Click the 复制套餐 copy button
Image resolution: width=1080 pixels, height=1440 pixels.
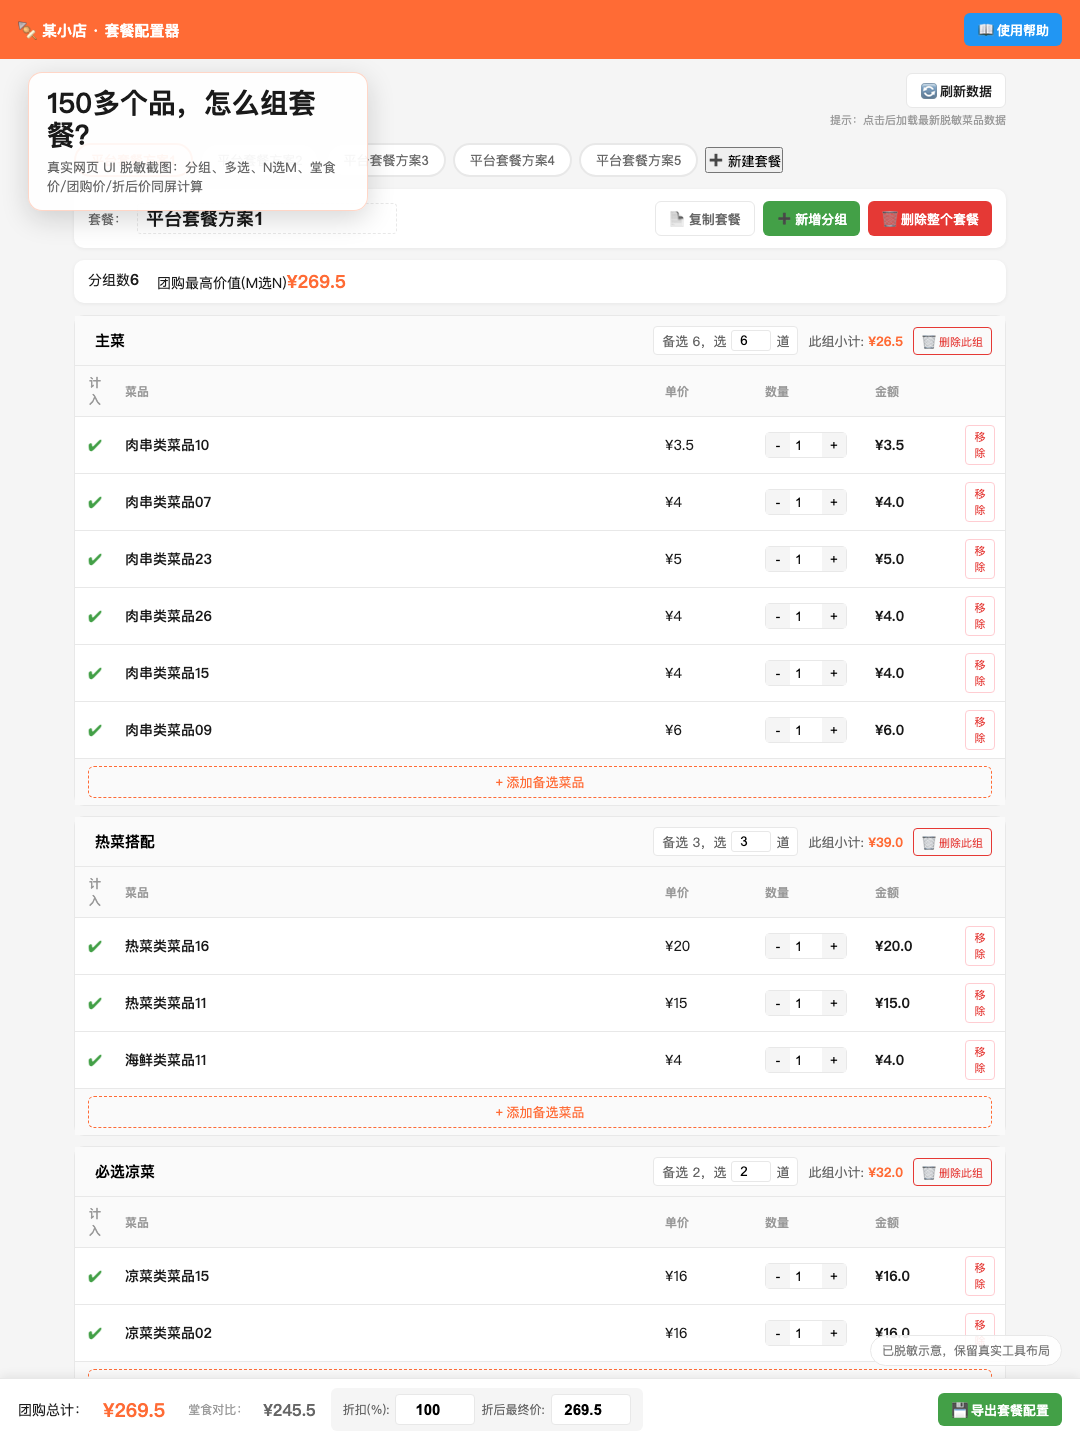coord(705,219)
